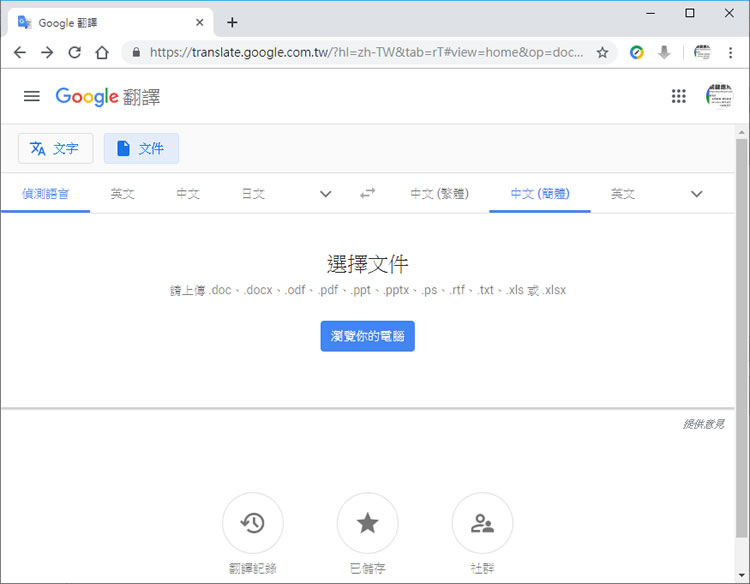Screen dimensions: 750x584
Task: Click browse your computer (瀏覽你的電腦) button
Action: (x=367, y=336)
